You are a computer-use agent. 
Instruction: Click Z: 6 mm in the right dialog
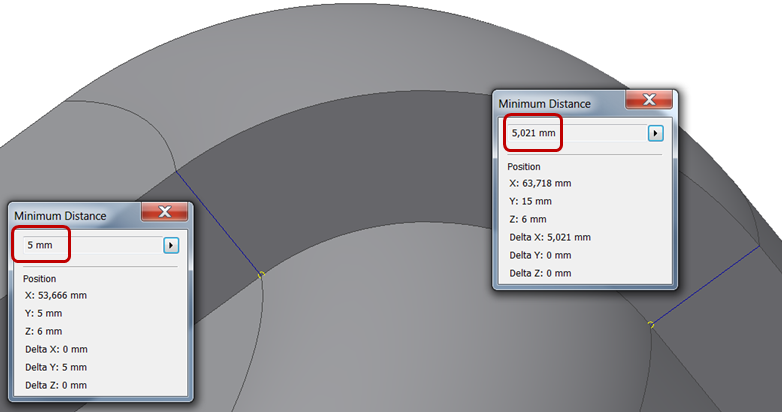(x=528, y=219)
